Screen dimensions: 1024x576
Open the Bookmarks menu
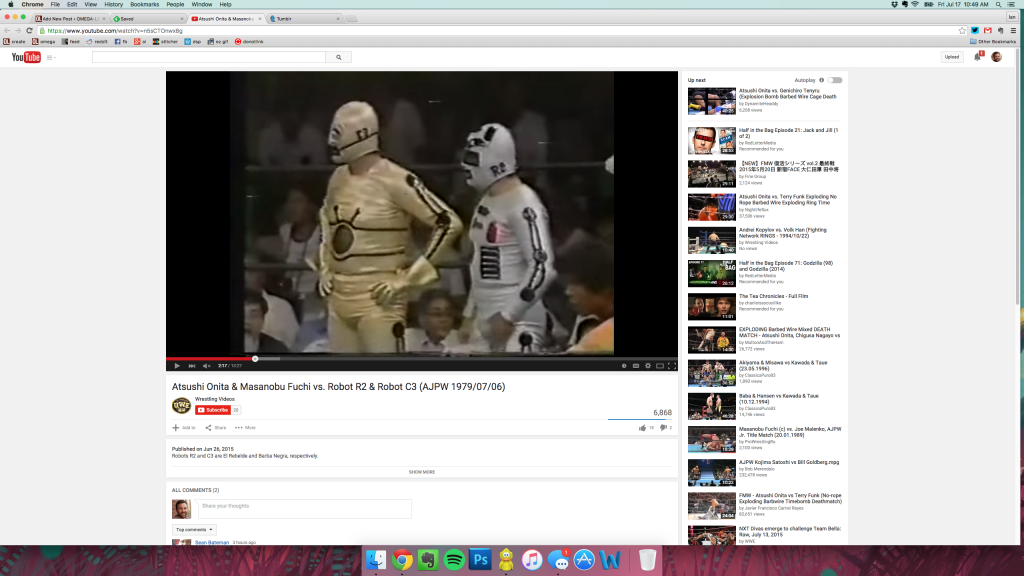[144, 5]
